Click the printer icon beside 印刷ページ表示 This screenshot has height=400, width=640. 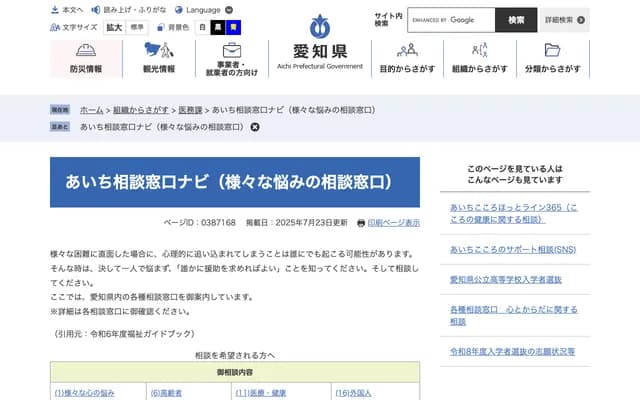[x=361, y=223]
